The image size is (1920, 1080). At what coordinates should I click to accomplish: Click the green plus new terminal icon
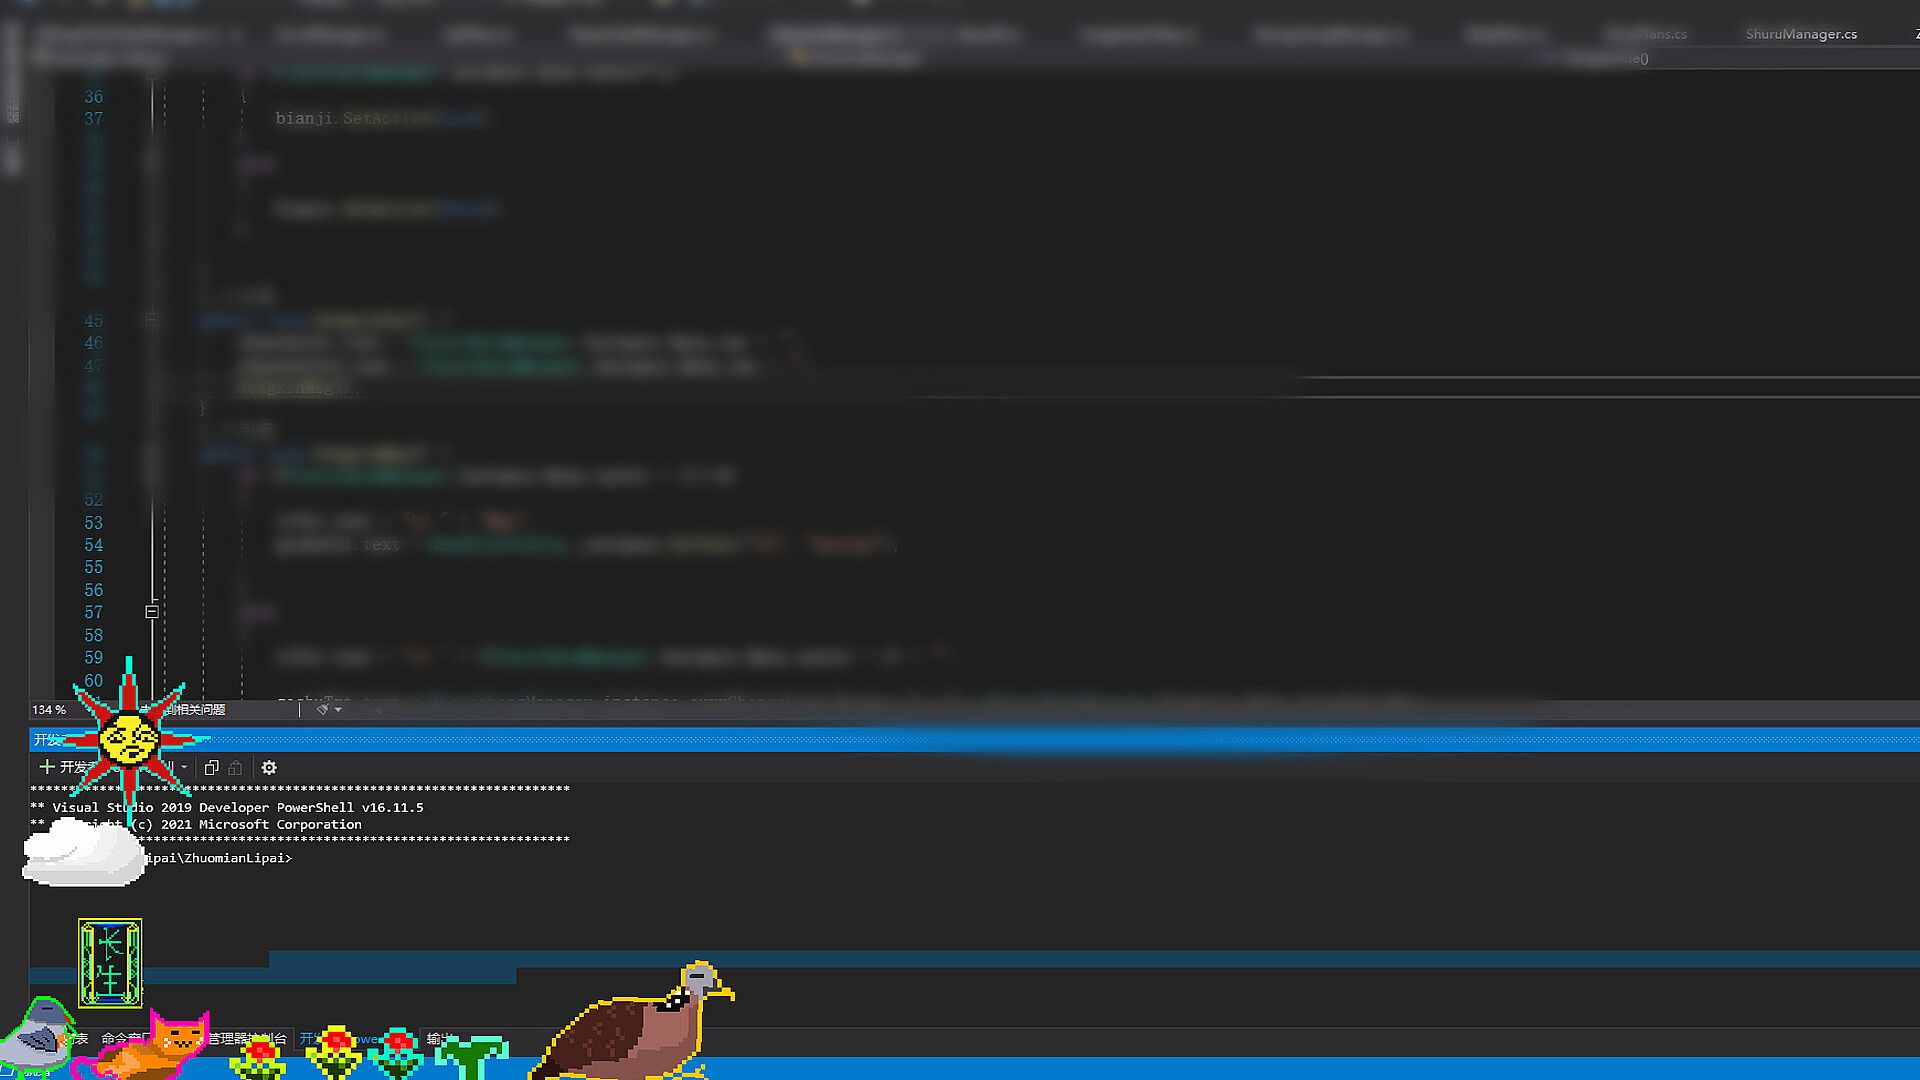46,767
